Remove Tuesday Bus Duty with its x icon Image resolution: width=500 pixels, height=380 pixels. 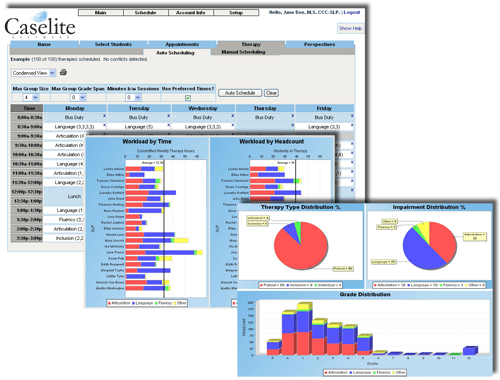(169, 116)
